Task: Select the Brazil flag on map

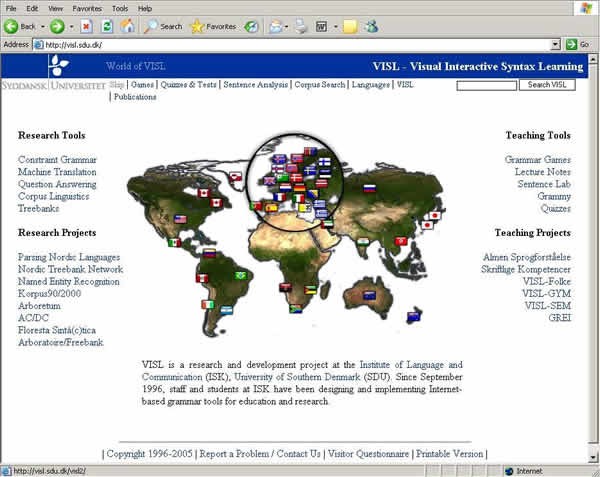Action: 240,275
